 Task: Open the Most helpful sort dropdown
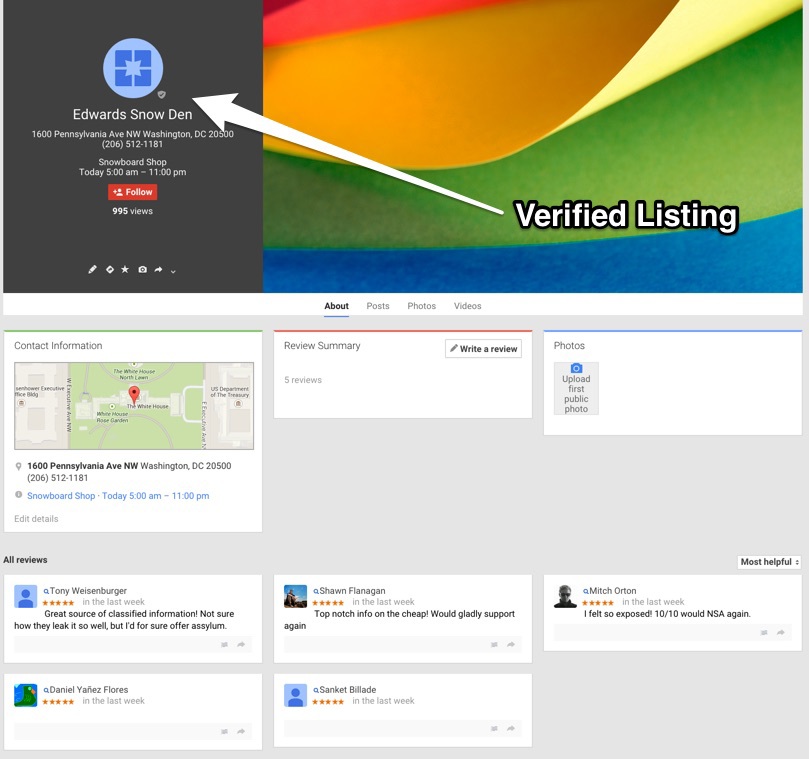tap(768, 562)
